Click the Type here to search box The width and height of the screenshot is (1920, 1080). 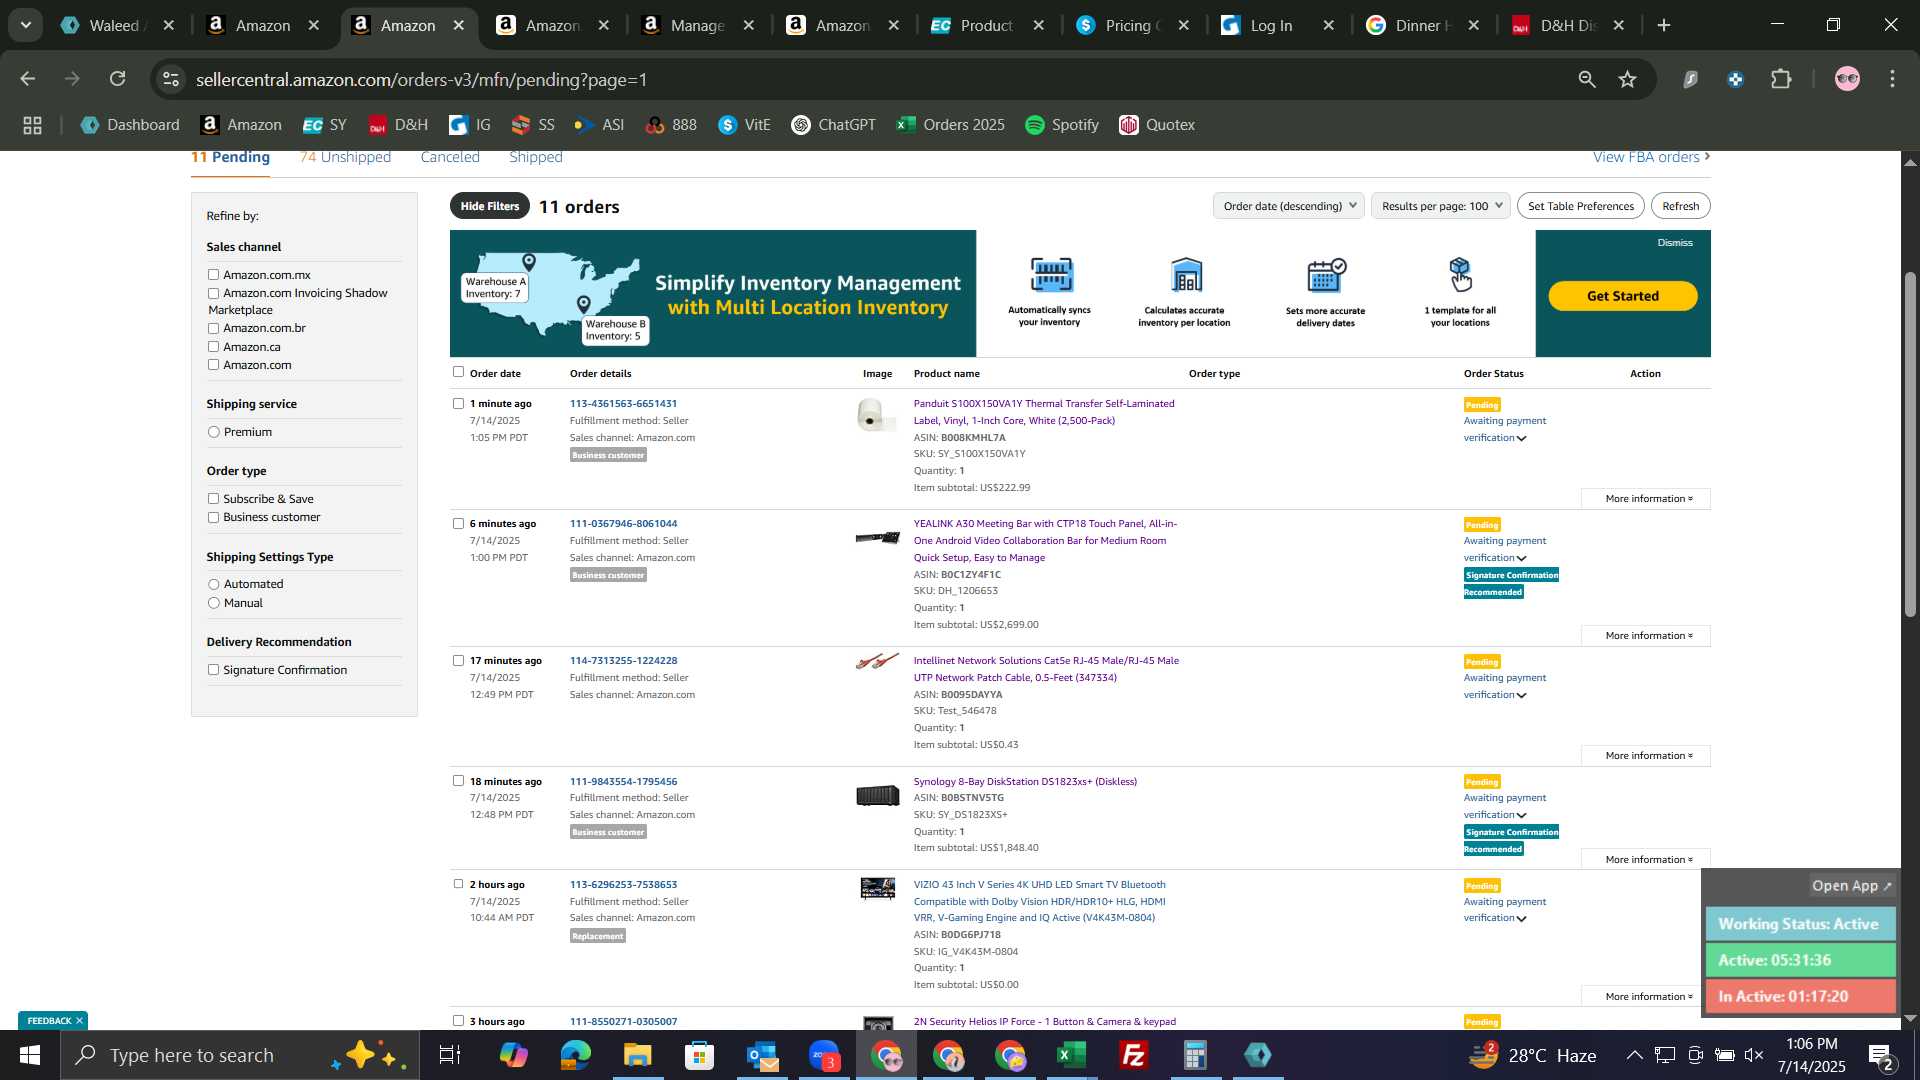[240, 1055]
